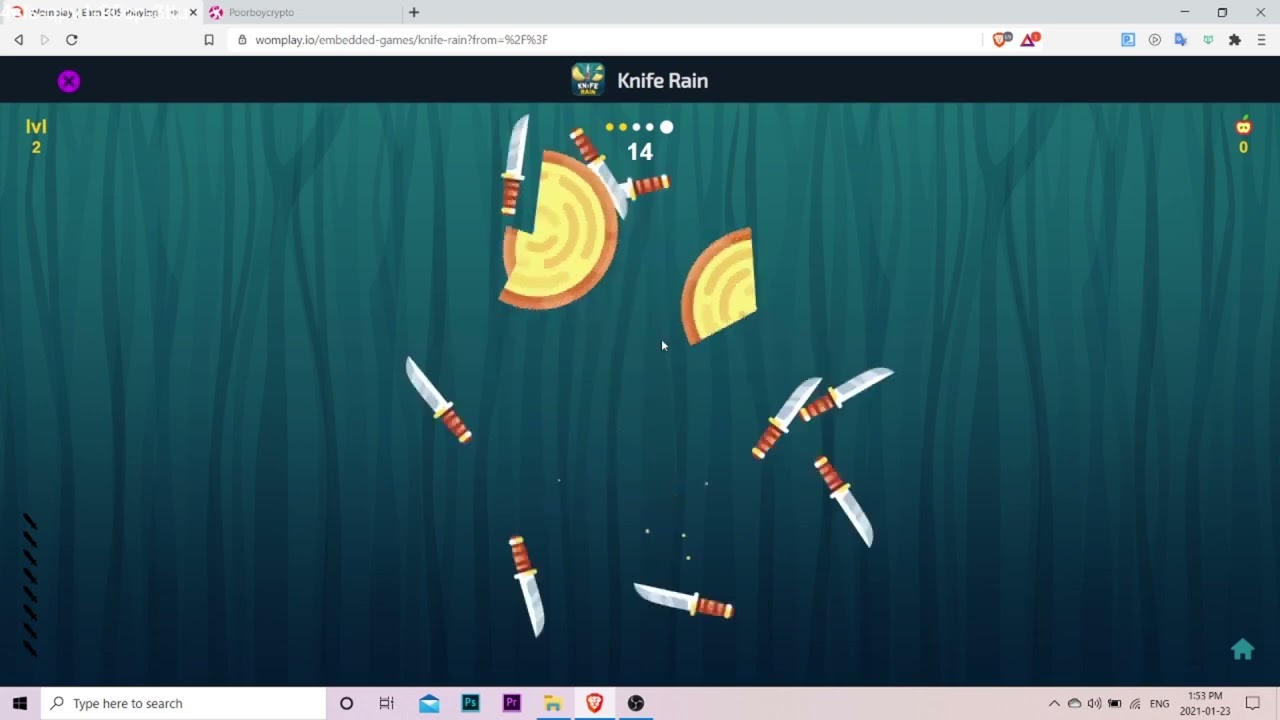Close the game with the purple X button
Image resolution: width=1280 pixels, height=720 pixels.
68,81
